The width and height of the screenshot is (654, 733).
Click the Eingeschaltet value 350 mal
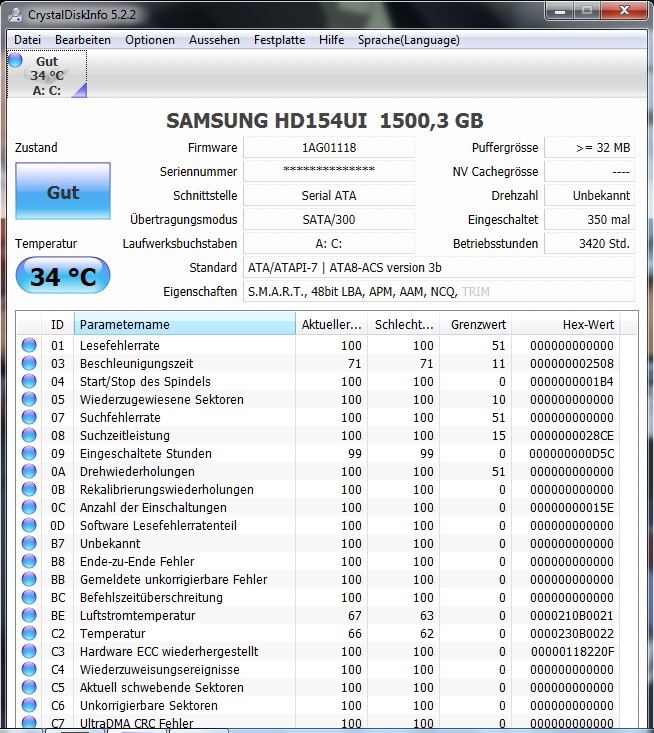pyautogui.click(x=589, y=219)
